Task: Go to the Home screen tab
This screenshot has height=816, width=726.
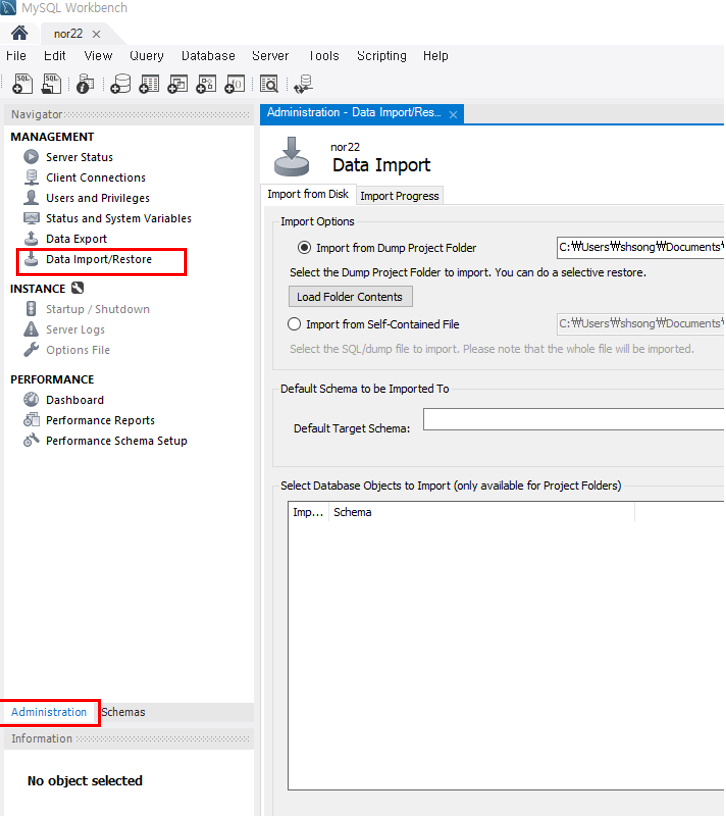Action: click(19, 33)
